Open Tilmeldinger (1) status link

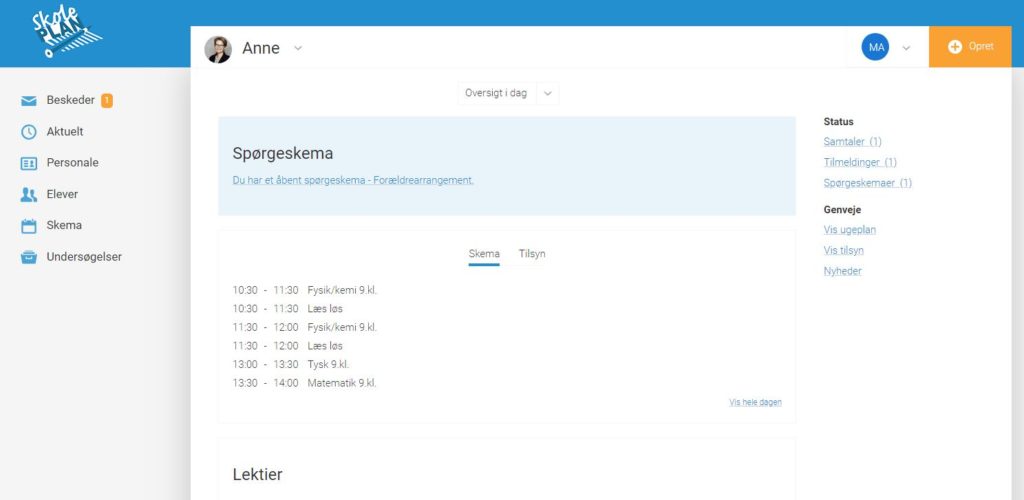tap(860, 163)
